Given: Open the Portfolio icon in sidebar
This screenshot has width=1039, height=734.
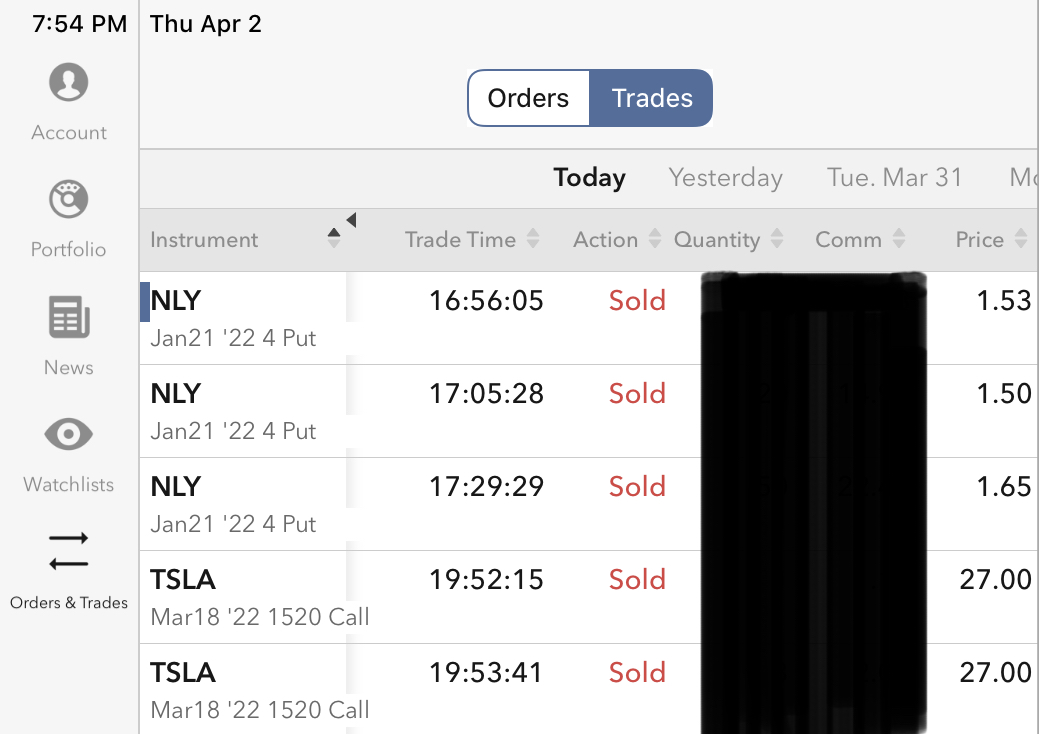Looking at the screenshot, I should coord(69,199).
